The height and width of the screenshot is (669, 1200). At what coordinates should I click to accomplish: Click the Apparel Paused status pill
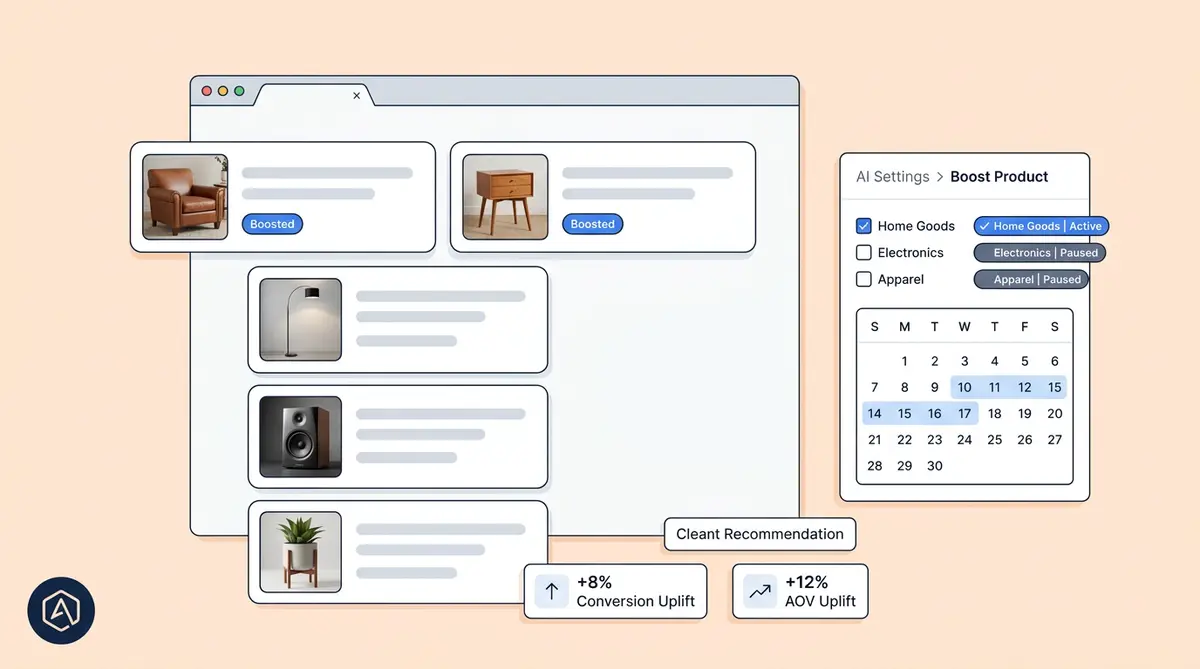(1032, 279)
